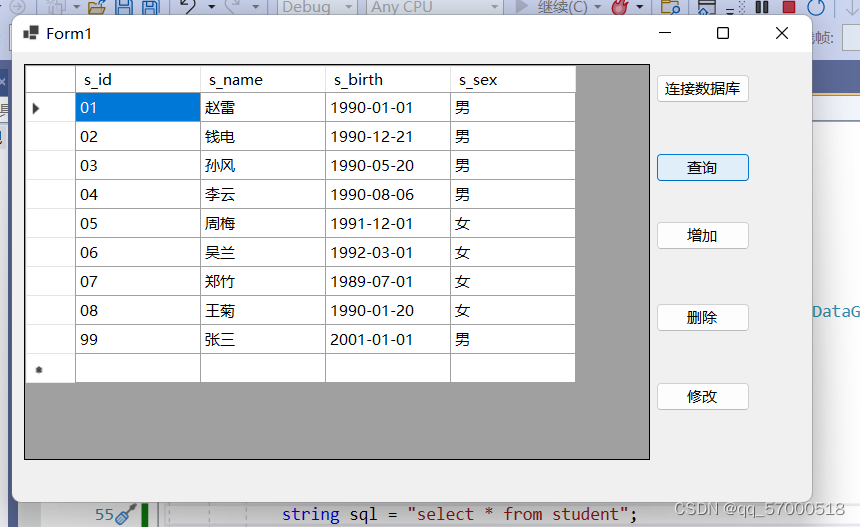Pause debugging in Visual Studio toolbar
Image resolution: width=860 pixels, height=527 pixels.
[762, 7]
